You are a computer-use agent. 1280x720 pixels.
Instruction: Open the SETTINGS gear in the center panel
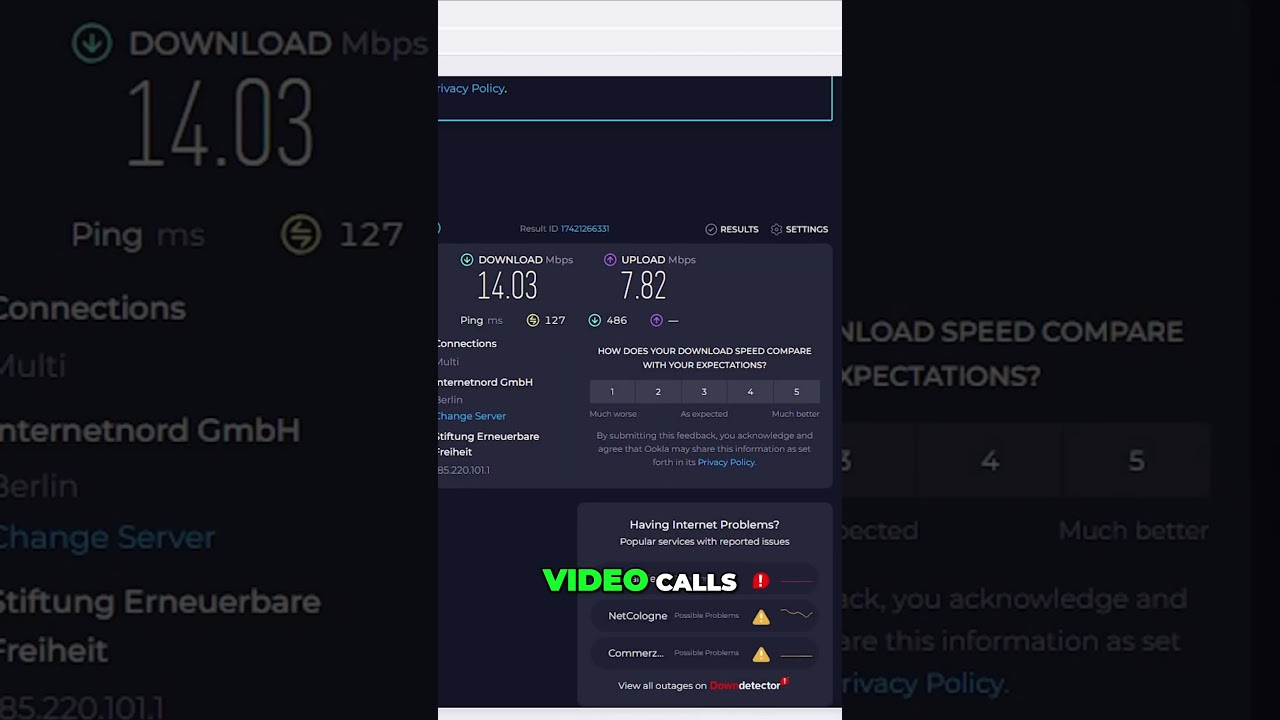tap(799, 229)
